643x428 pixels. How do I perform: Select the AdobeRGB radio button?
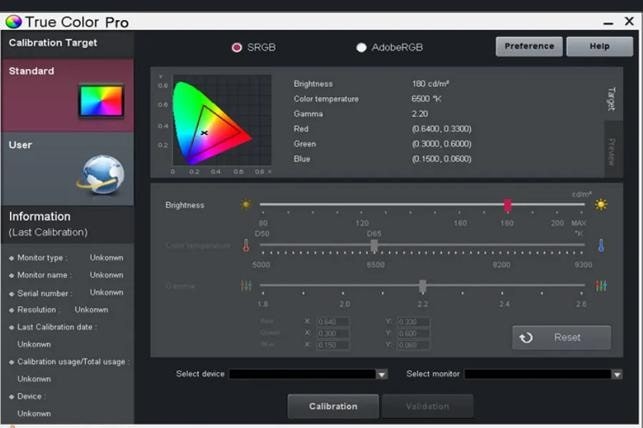361,48
